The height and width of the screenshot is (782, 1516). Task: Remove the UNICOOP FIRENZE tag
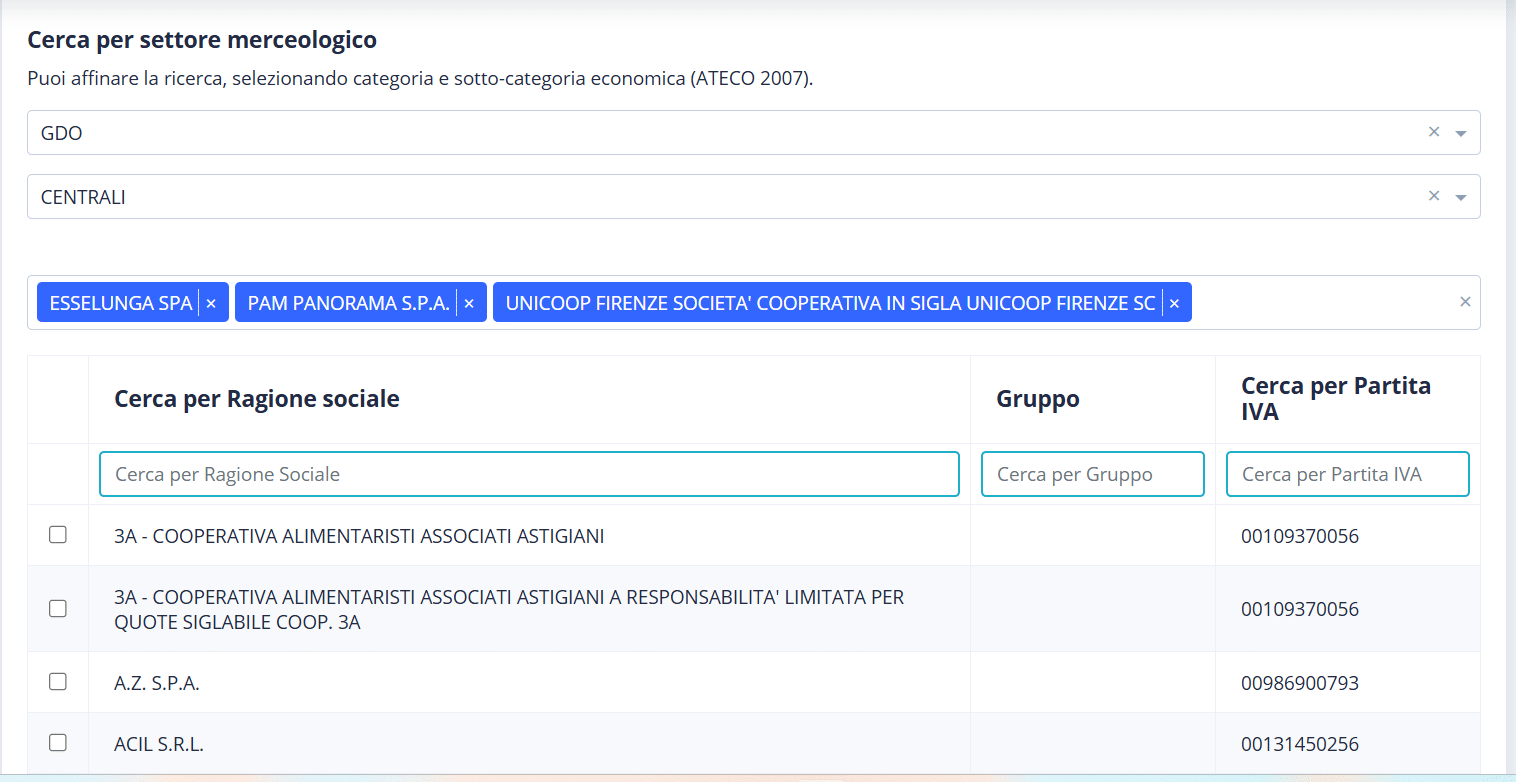coord(1174,303)
